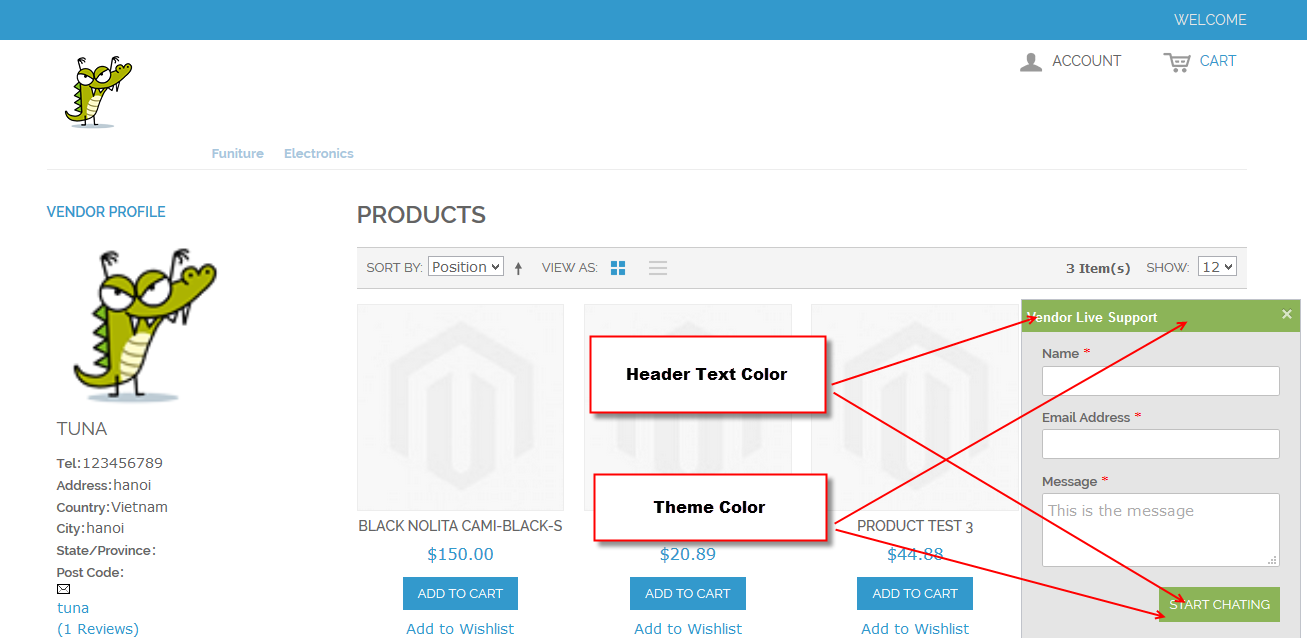Open the Black Nolita Cami product image
This screenshot has height=638, width=1307.
pyautogui.click(x=460, y=407)
